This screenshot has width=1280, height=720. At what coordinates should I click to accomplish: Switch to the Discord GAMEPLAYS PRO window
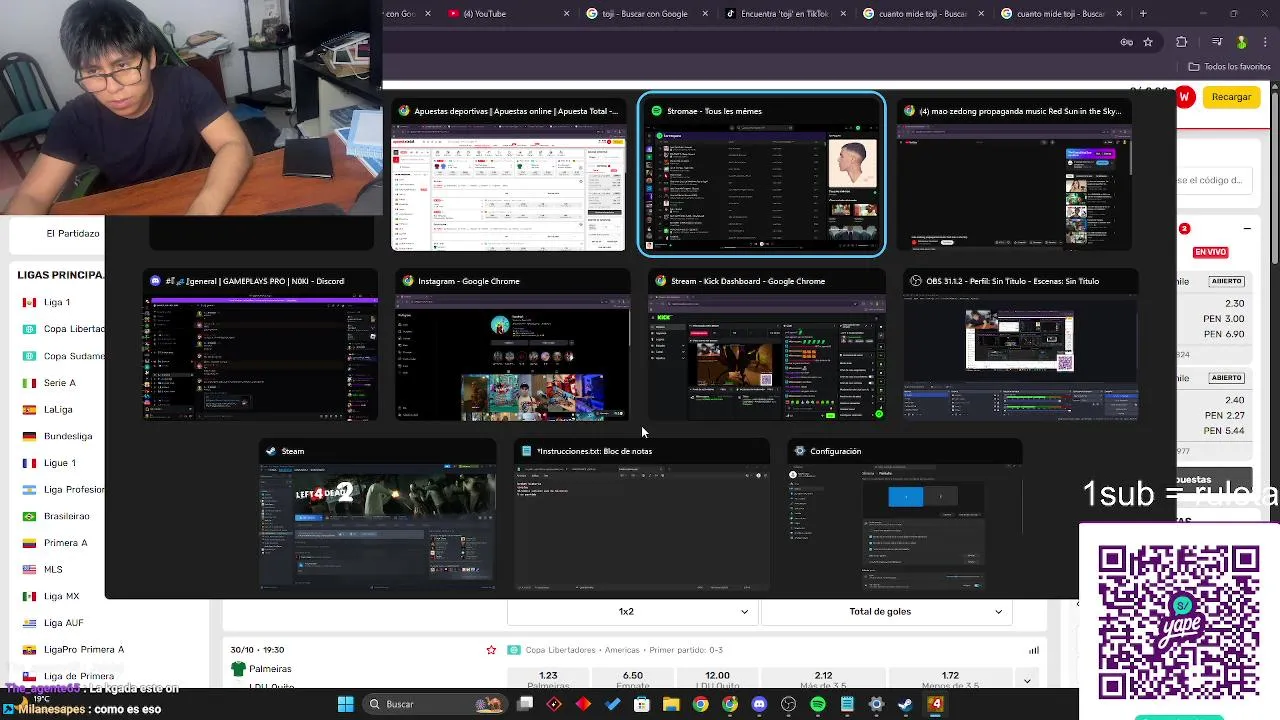point(261,345)
